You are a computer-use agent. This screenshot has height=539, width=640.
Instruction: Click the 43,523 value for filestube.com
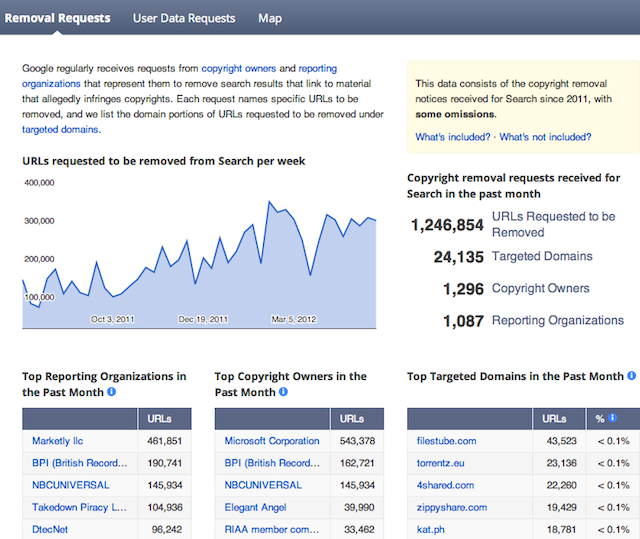[x=562, y=441]
